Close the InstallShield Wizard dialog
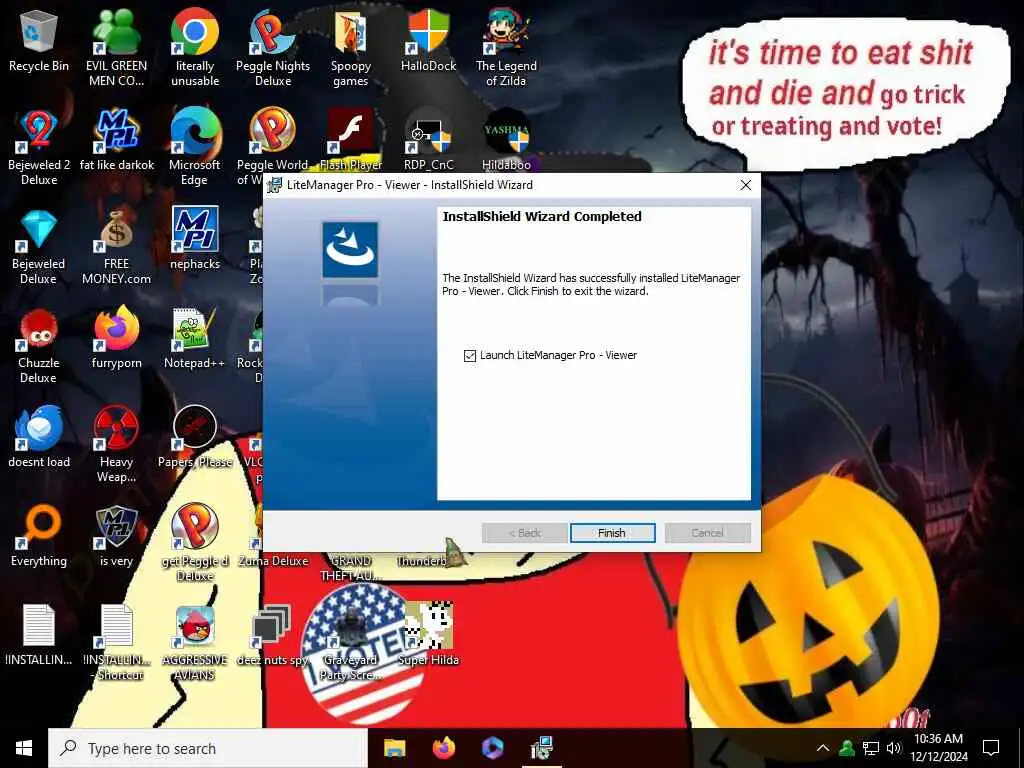The image size is (1024, 768). click(745, 185)
